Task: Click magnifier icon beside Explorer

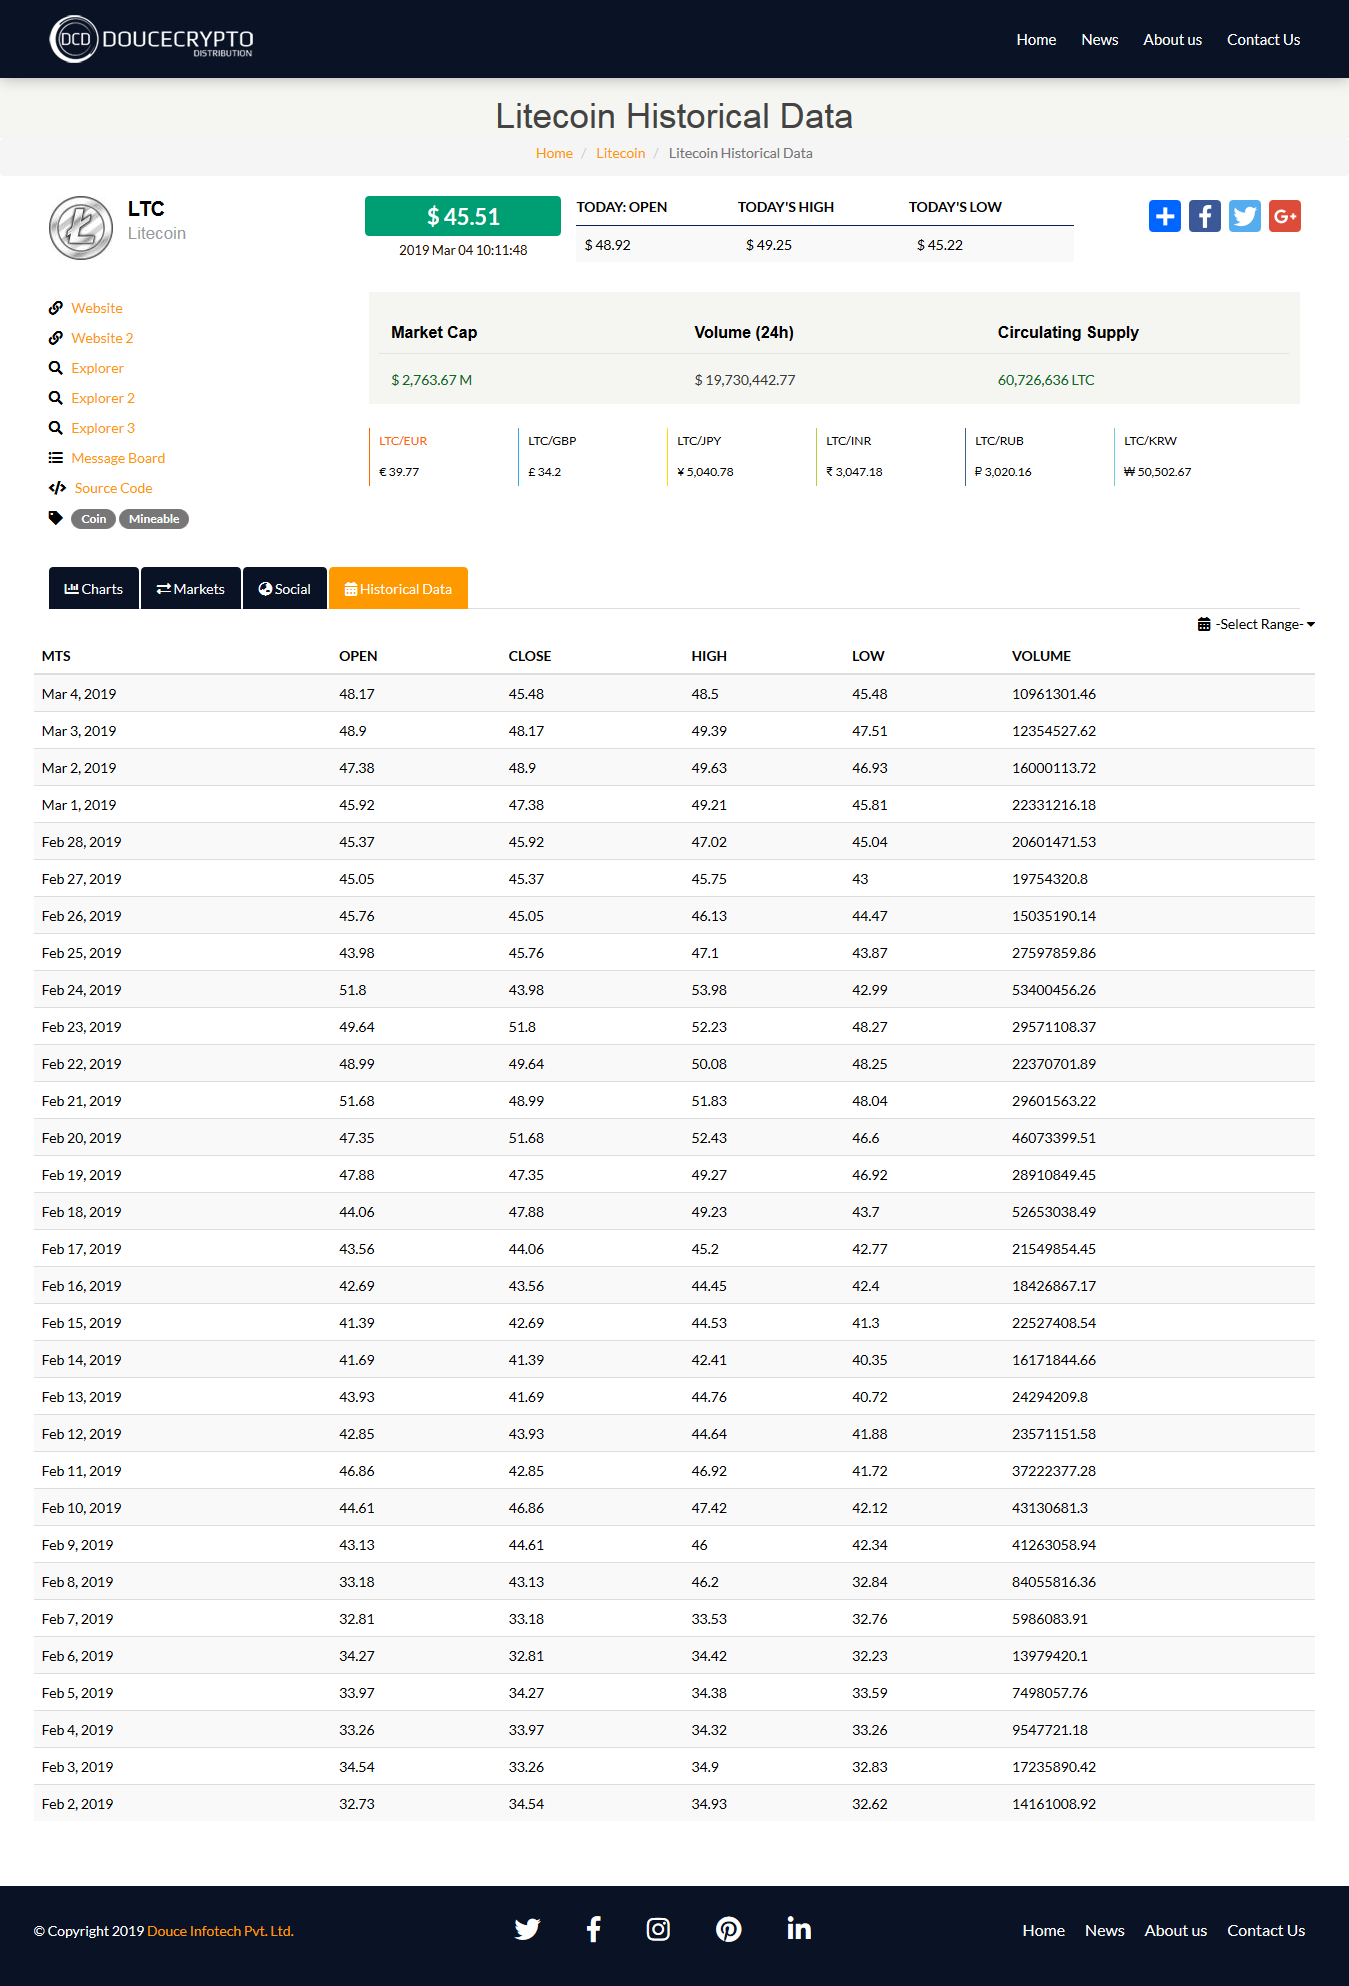Action: click(56, 368)
